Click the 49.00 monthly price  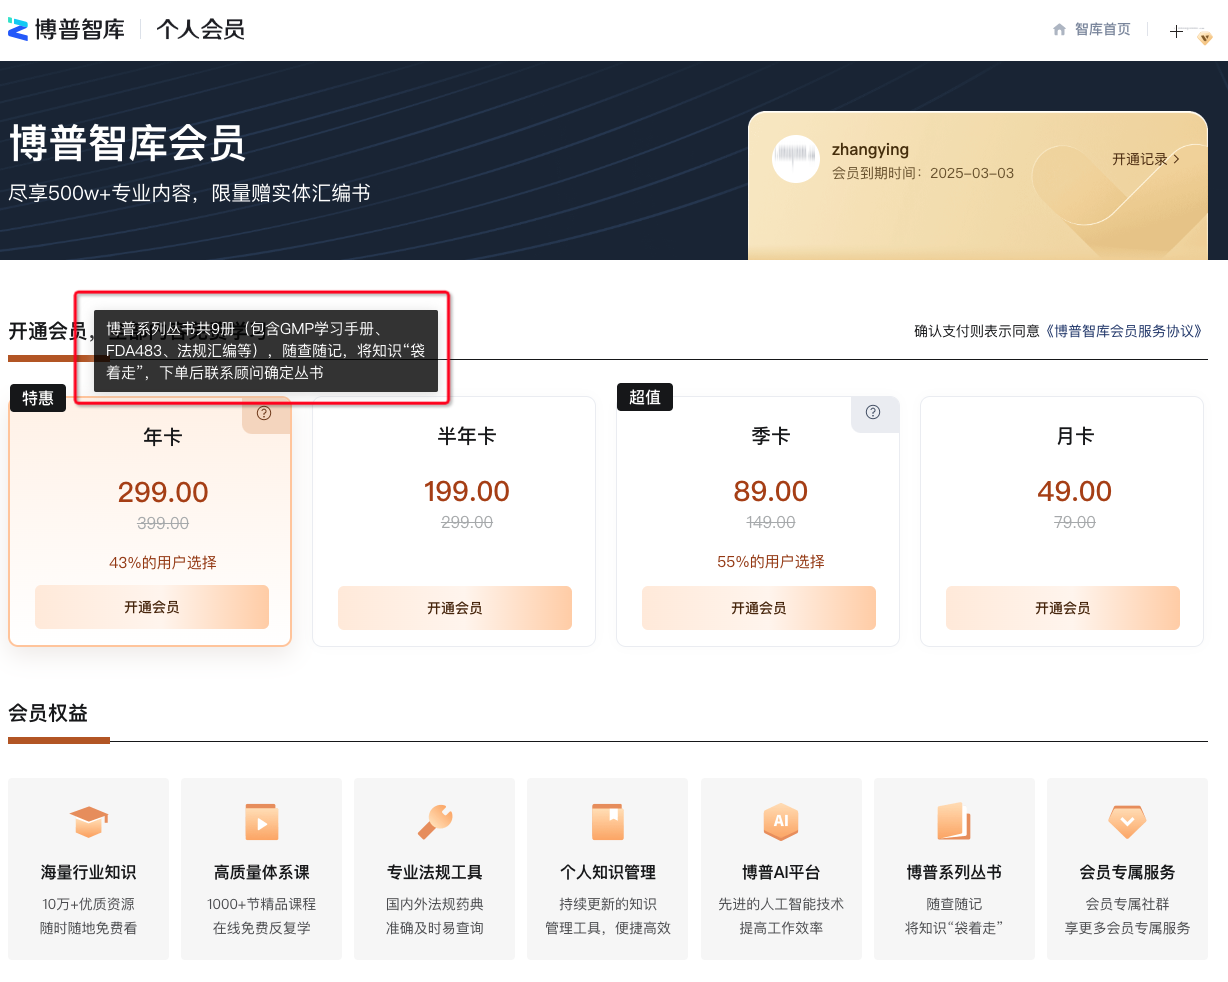pyautogui.click(x=1075, y=491)
